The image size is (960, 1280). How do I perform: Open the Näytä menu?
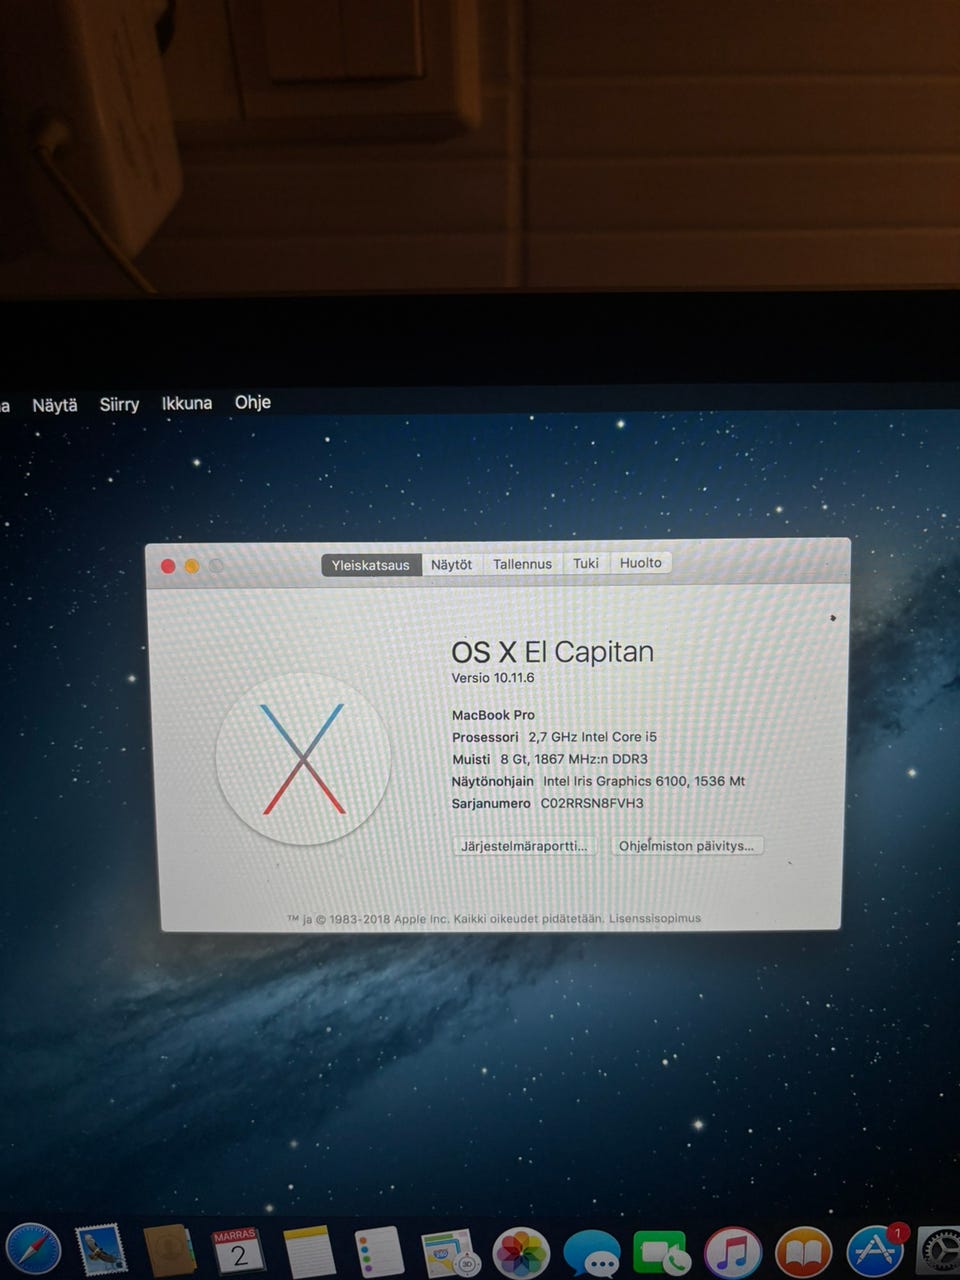55,405
